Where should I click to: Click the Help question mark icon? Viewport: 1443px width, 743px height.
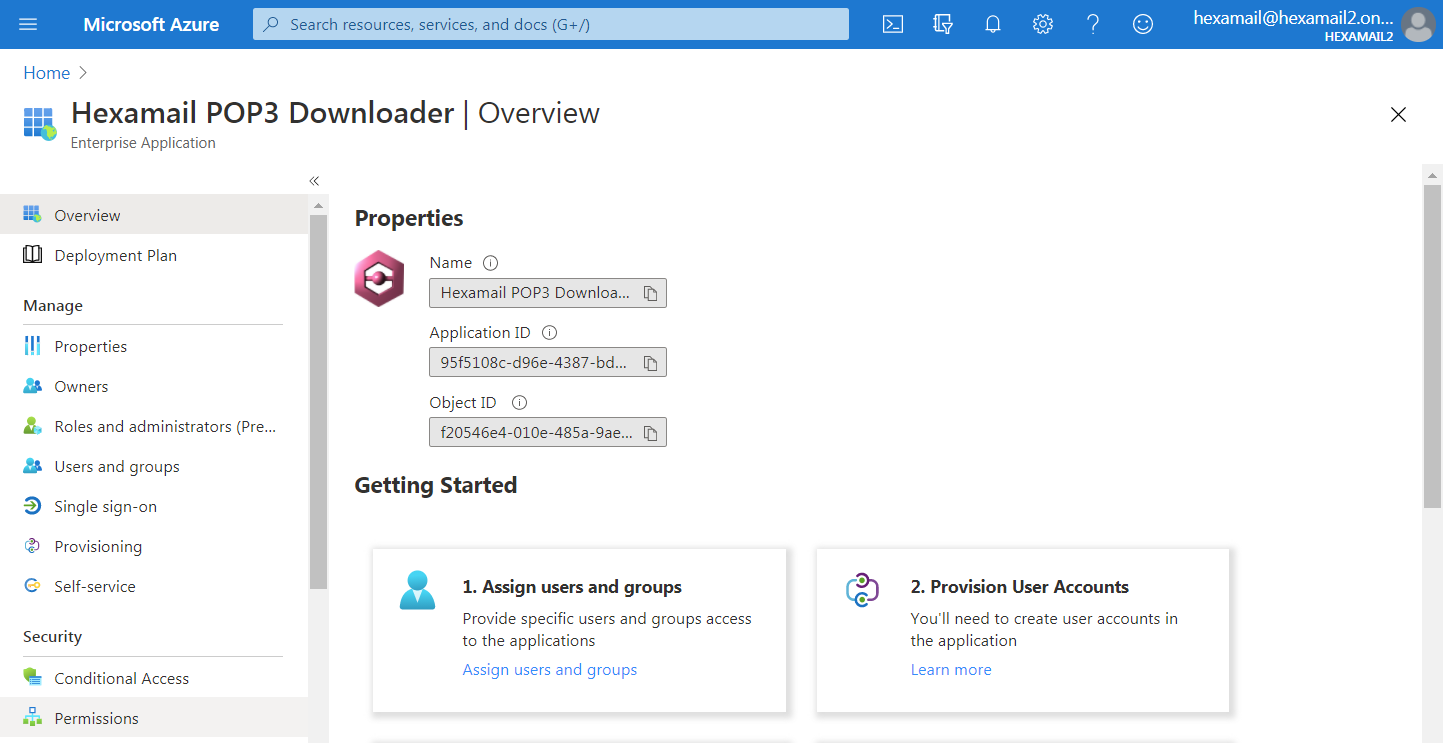tap(1093, 24)
